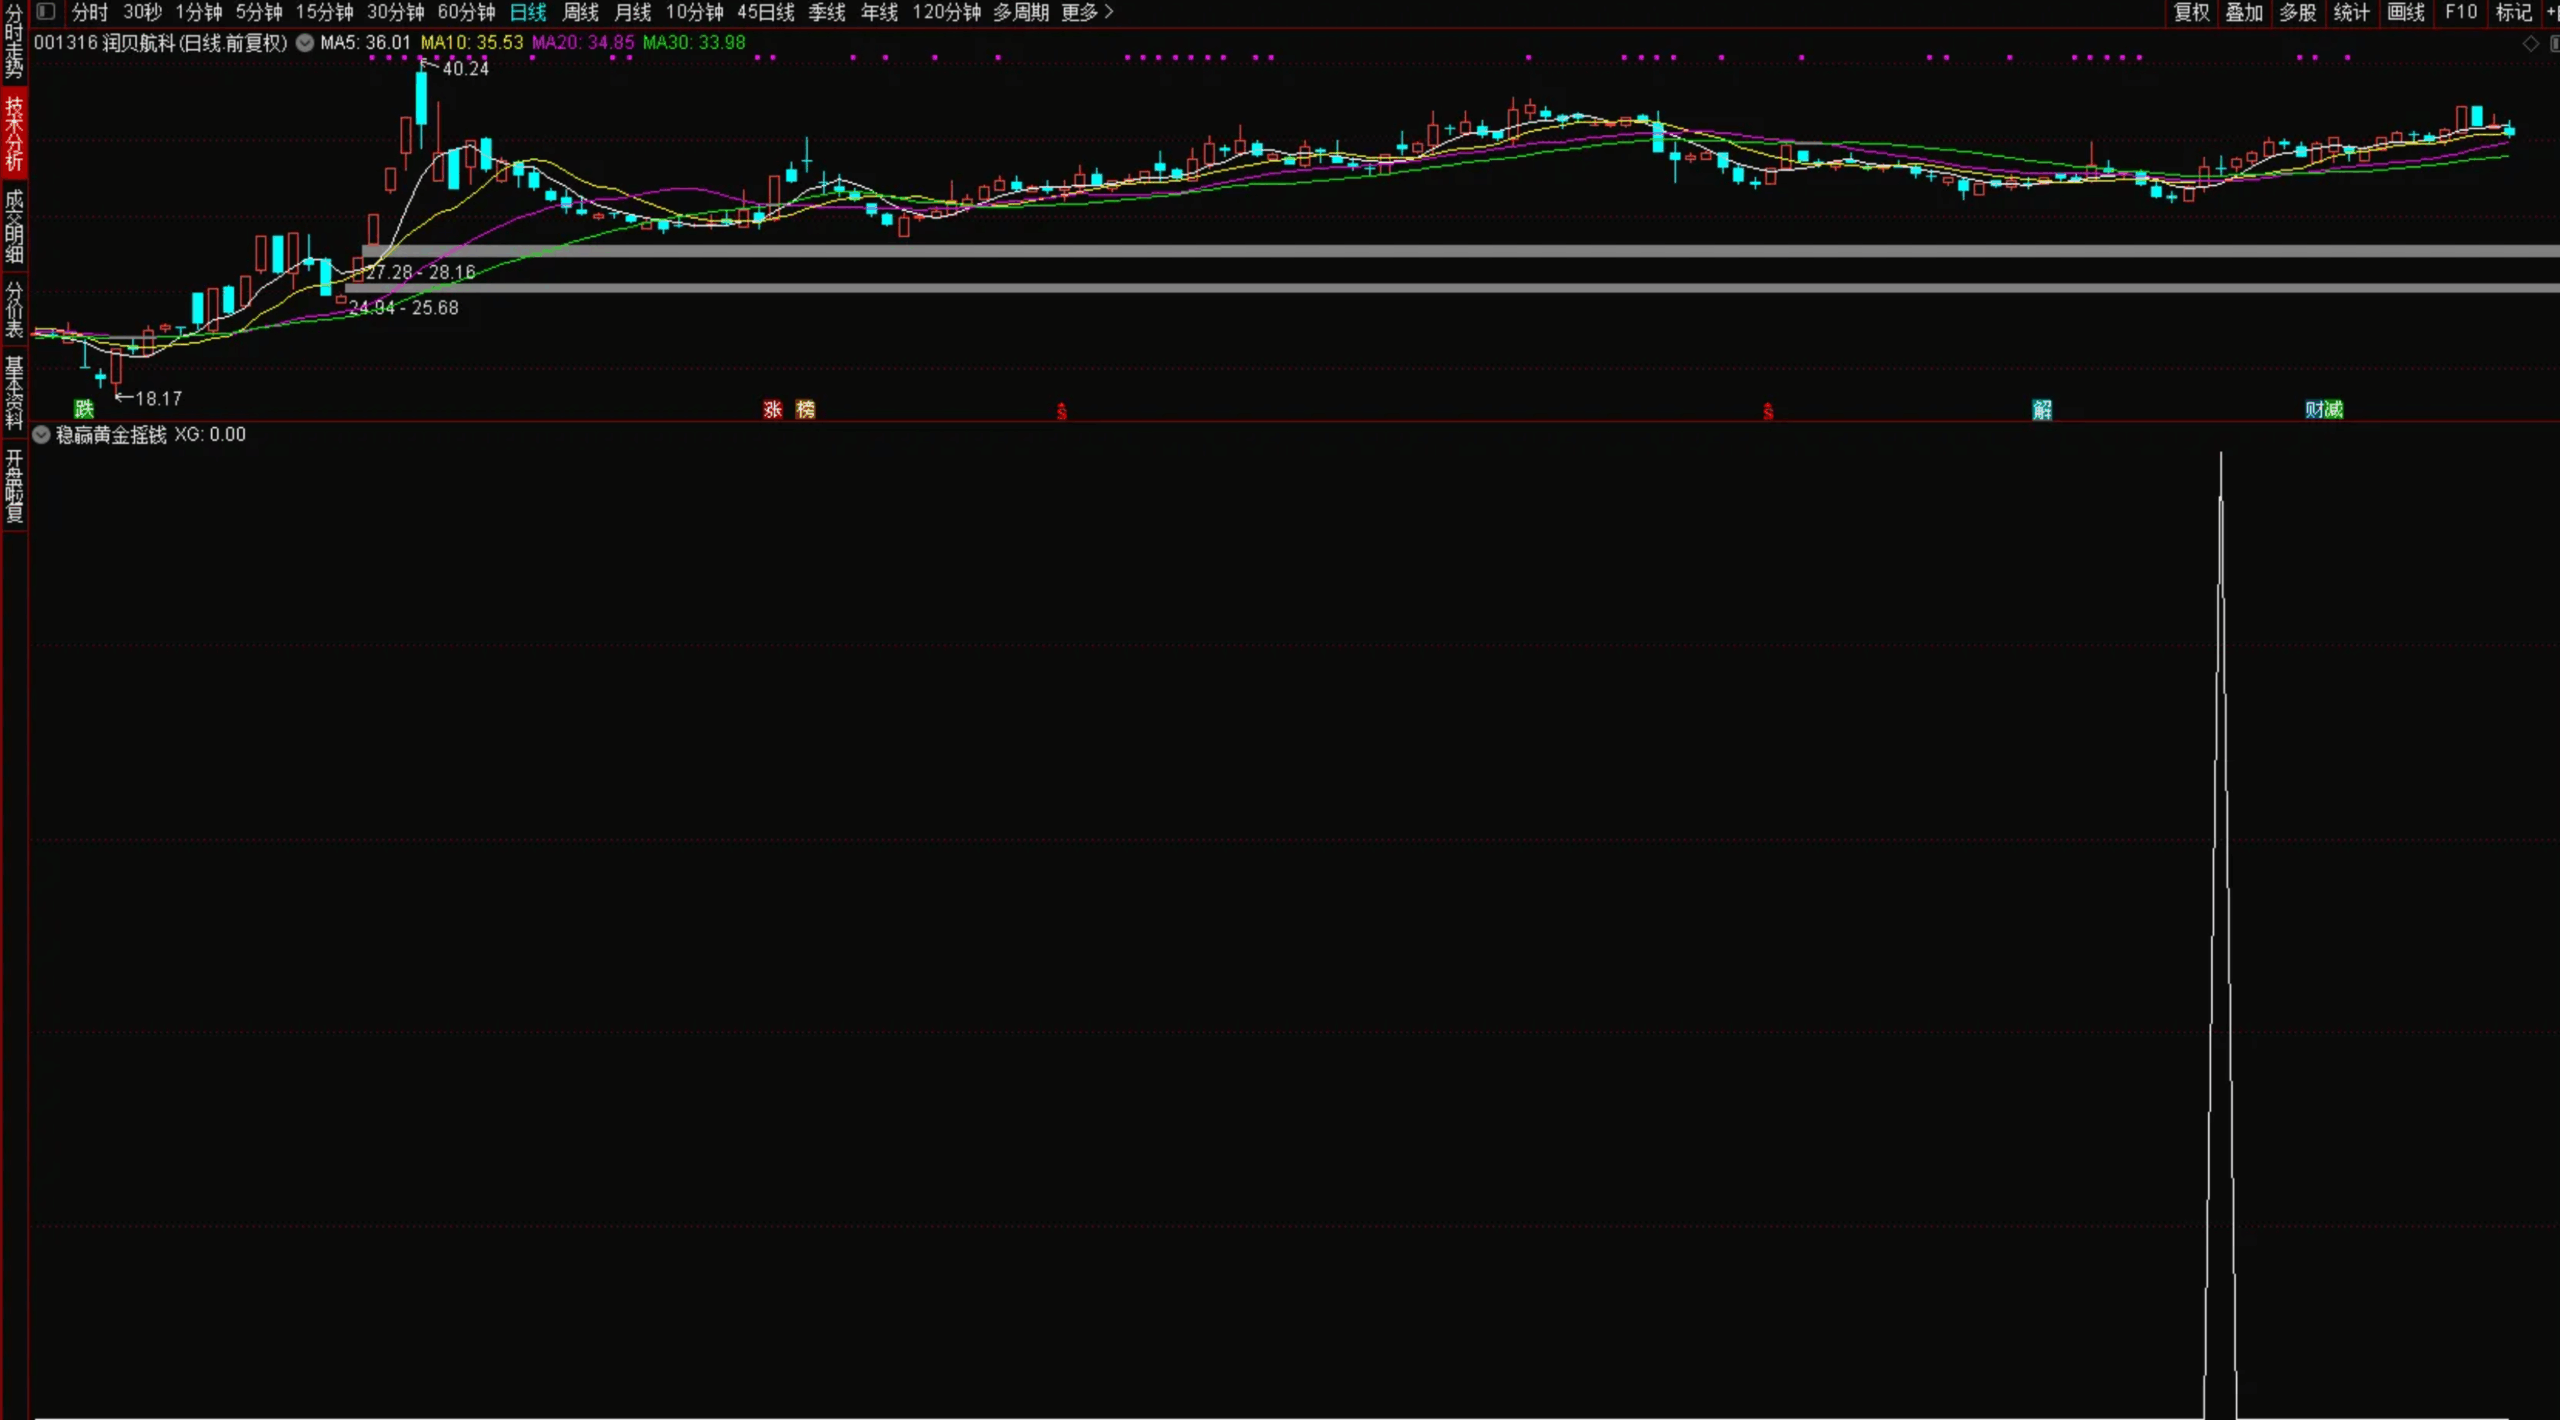The width and height of the screenshot is (2560, 1420).
Task: Open the 稳赢黄金摇钱 indicator dropdown arrow
Action: (42, 435)
